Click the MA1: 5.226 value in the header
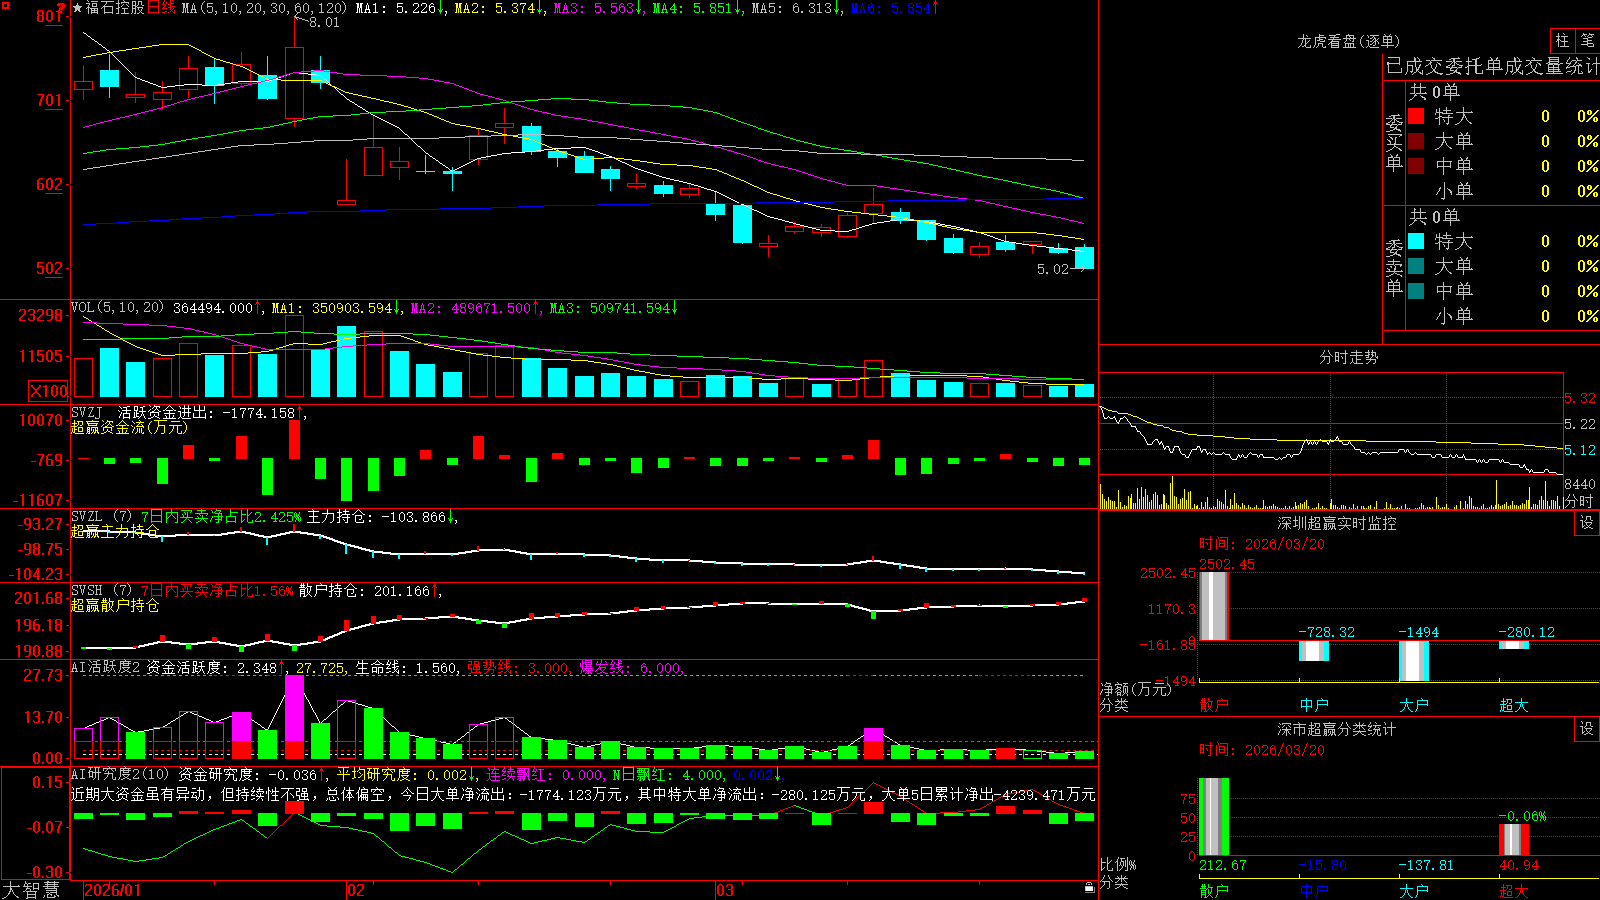 [396, 8]
